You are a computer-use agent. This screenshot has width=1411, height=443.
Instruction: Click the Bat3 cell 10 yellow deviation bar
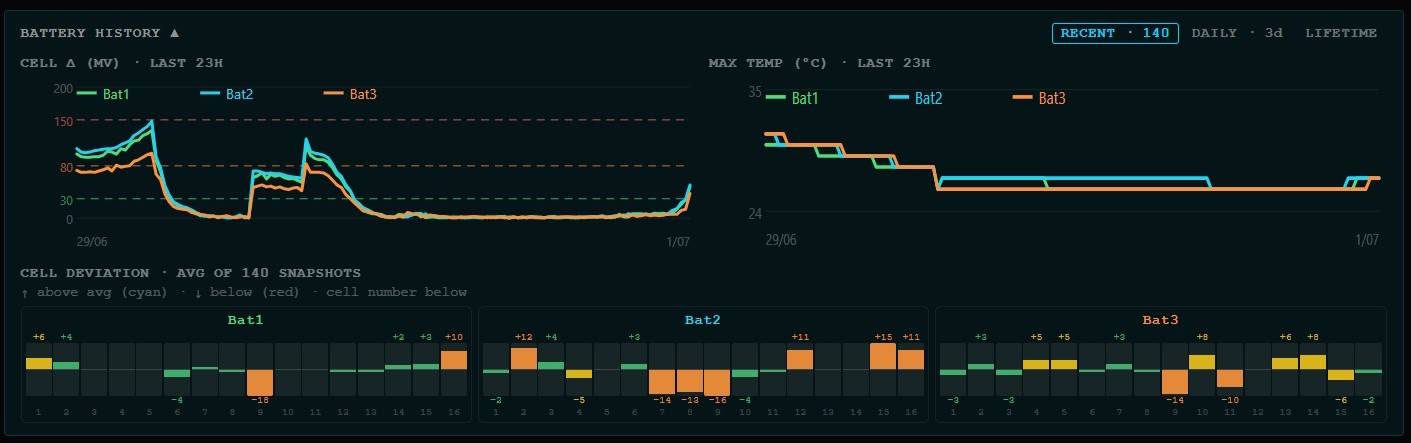(x=1202, y=362)
